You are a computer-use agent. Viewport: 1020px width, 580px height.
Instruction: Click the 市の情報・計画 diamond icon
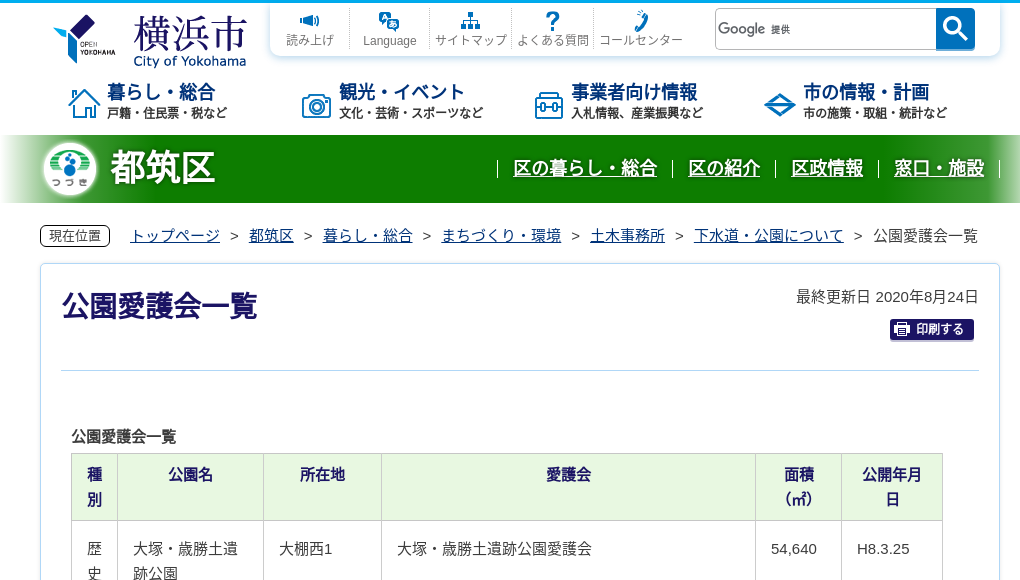pyautogui.click(x=779, y=103)
